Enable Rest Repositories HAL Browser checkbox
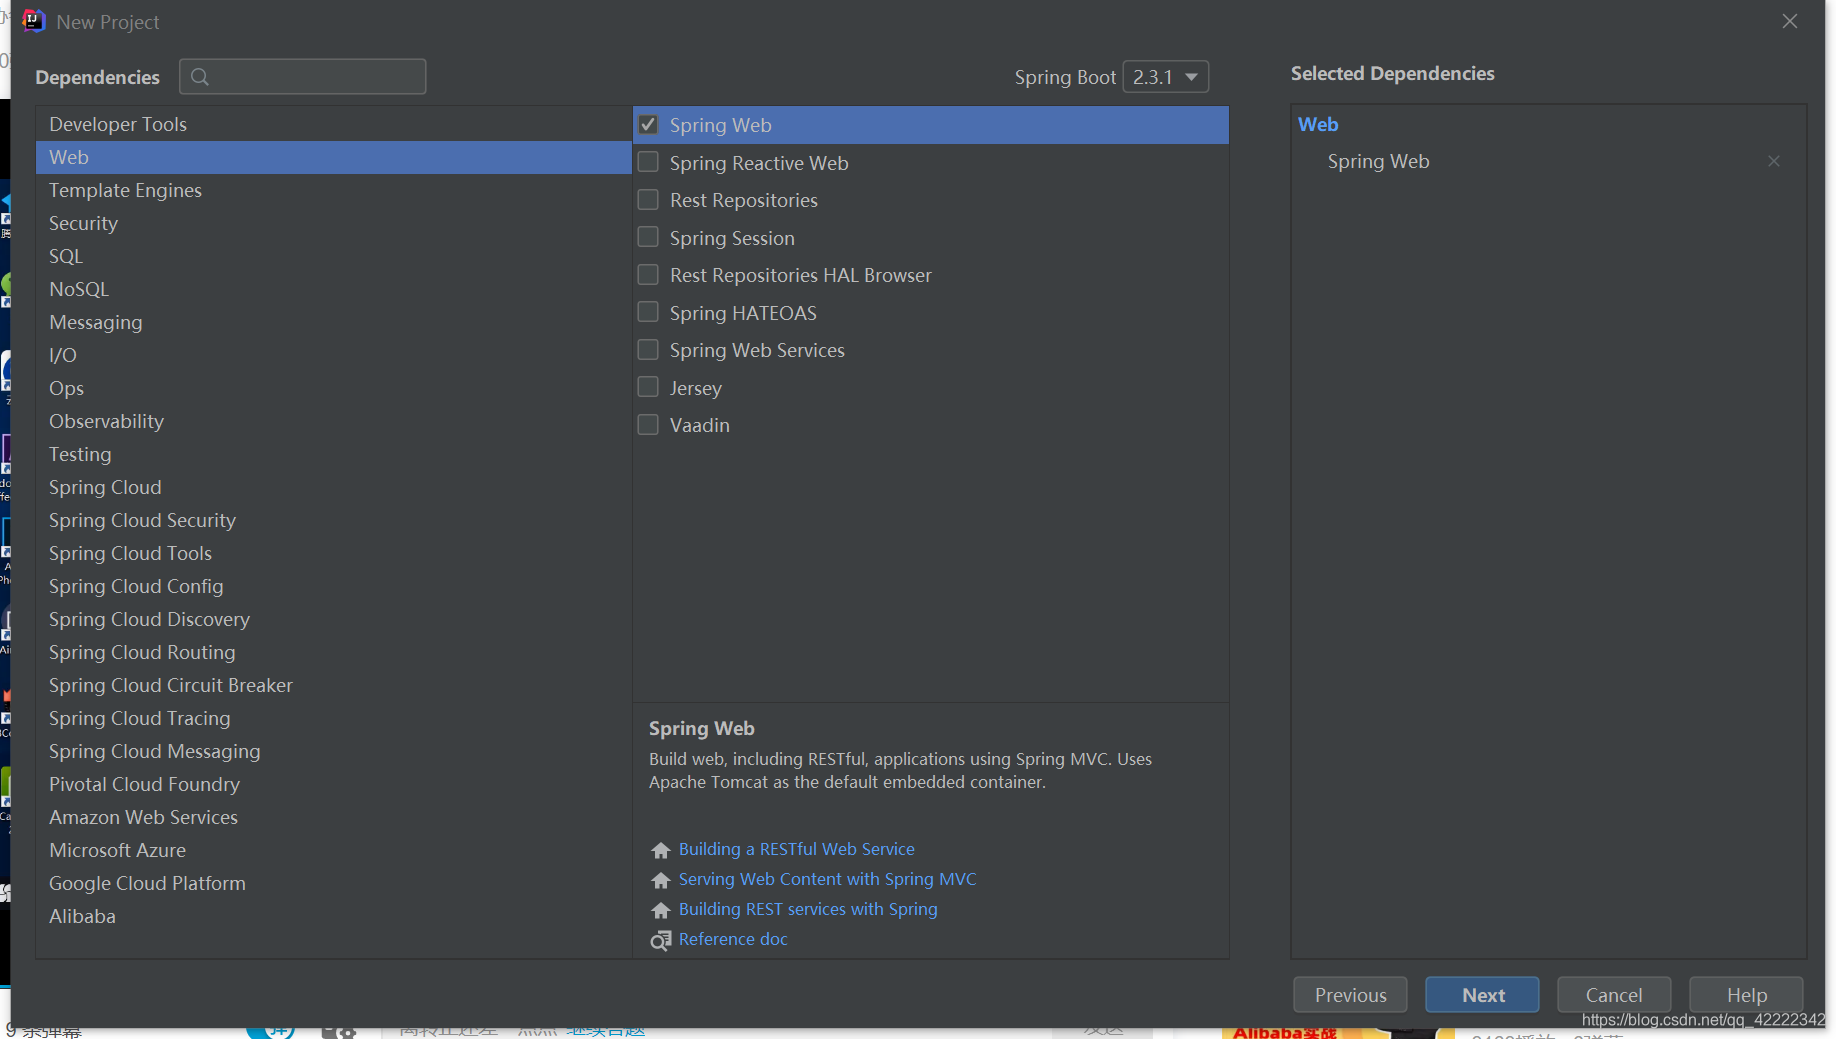The height and width of the screenshot is (1039, 1836). click(648, 275)
